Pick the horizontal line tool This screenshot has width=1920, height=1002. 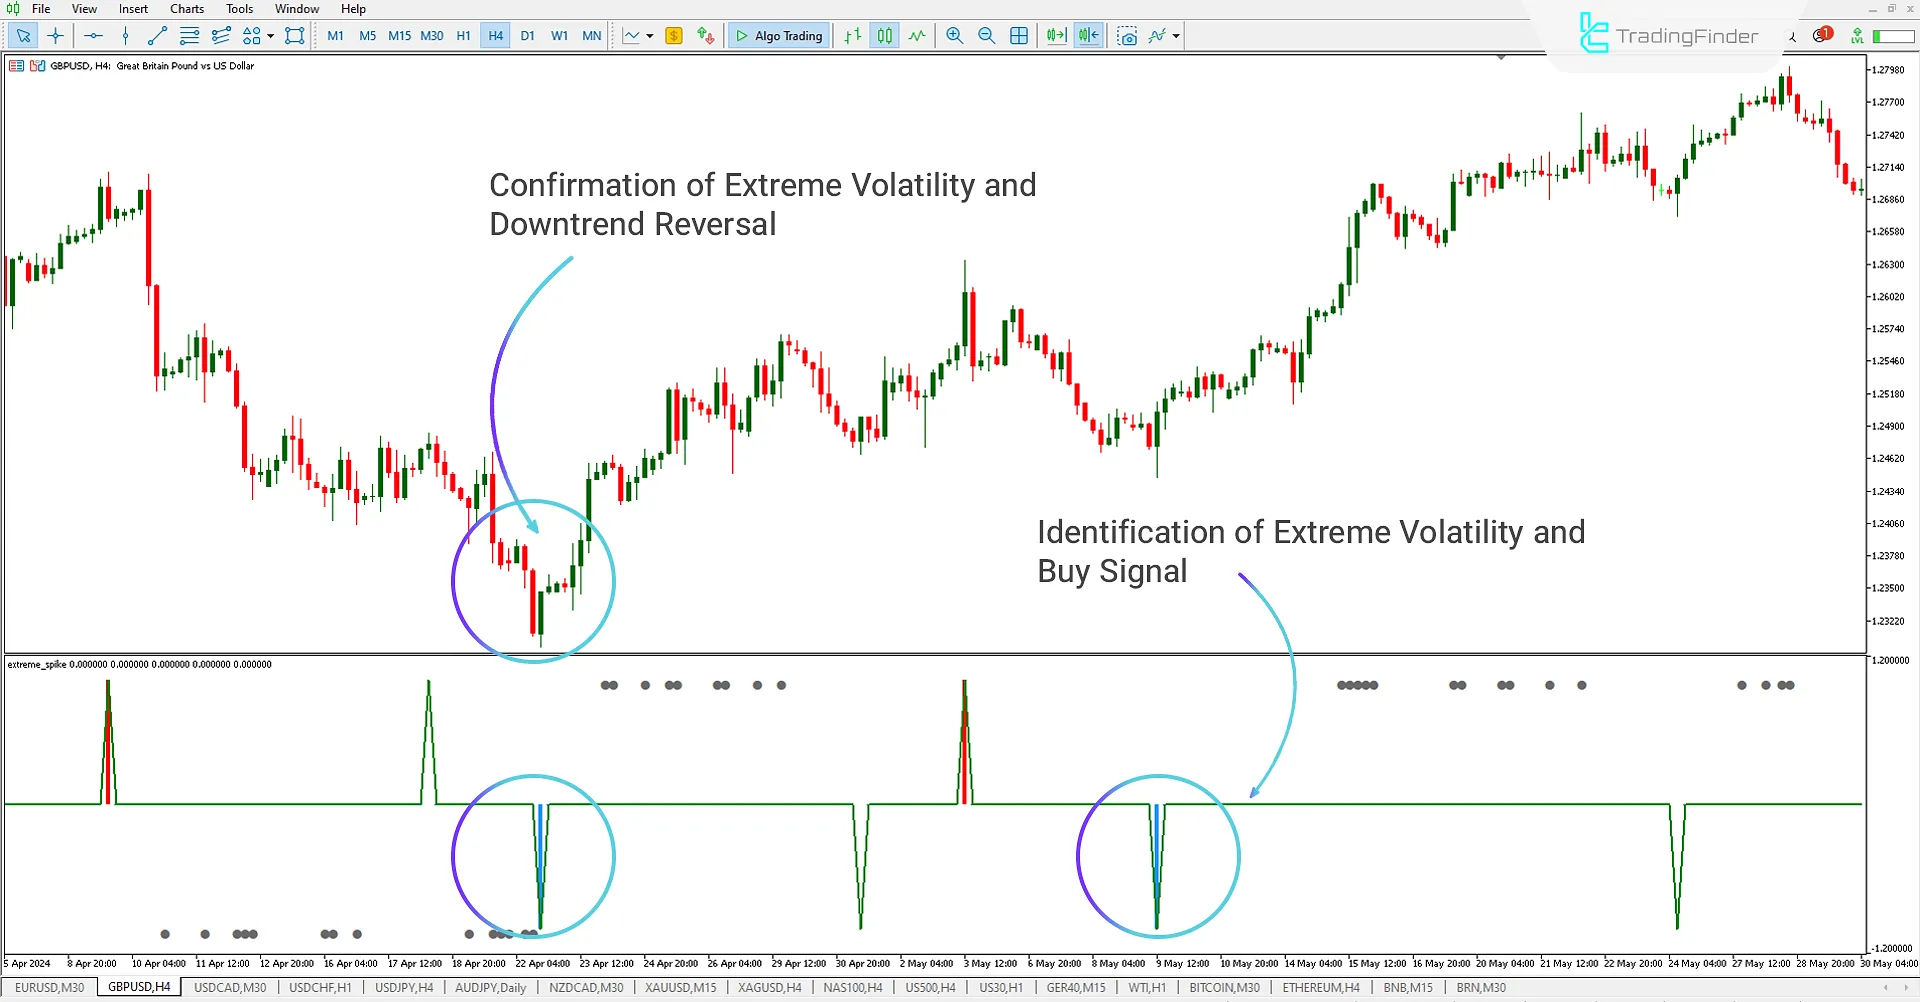[x=93, y=36]
